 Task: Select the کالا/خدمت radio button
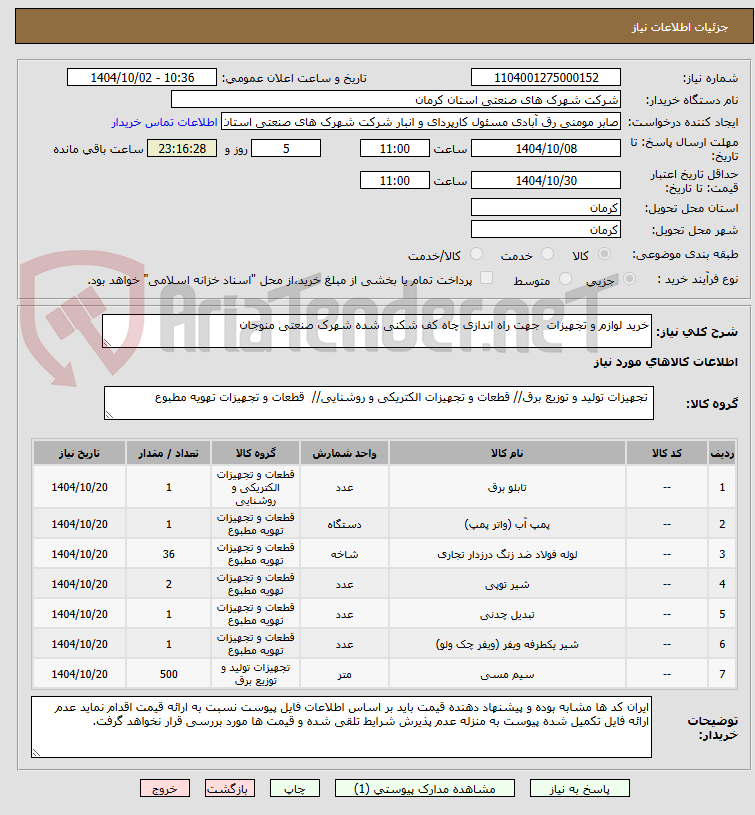476,254
